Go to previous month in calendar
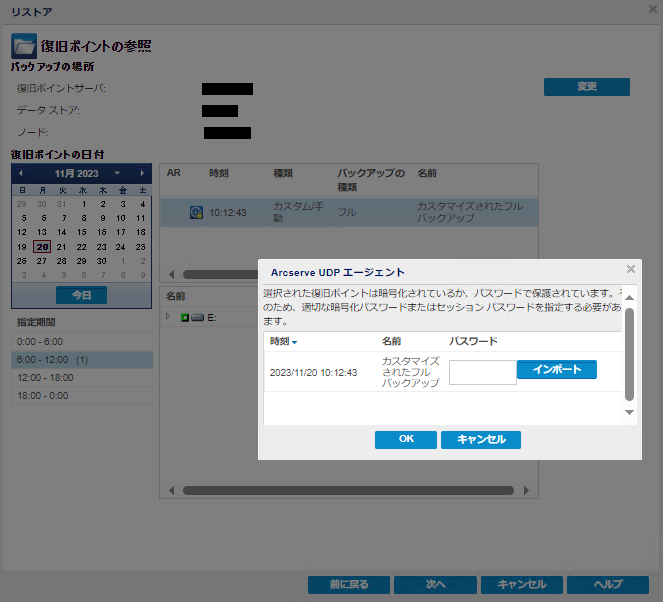The width and height of the screenshot is (663, 602). pyautogui.click(x=21, y=173)
